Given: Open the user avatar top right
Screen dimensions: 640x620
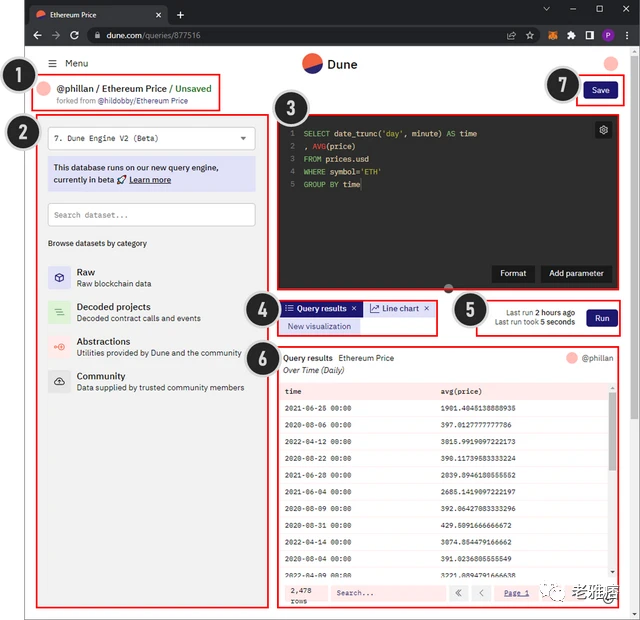Looking at the screenshot, I should click(611, 64).
